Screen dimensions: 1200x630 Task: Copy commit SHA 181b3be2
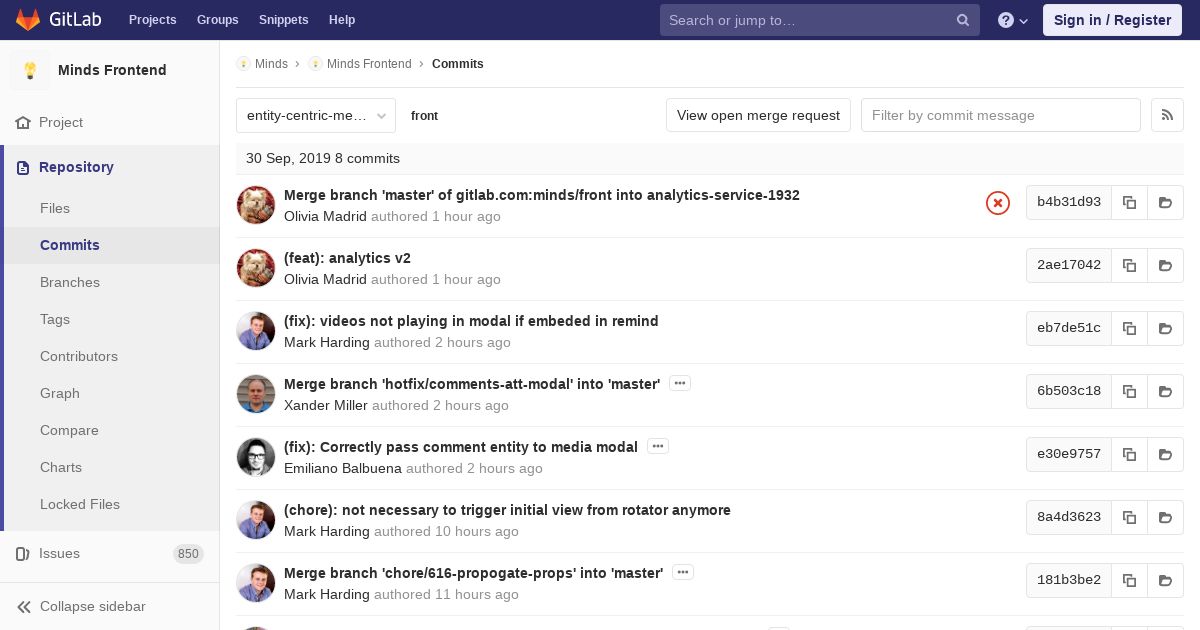(x=1129, y=580)
